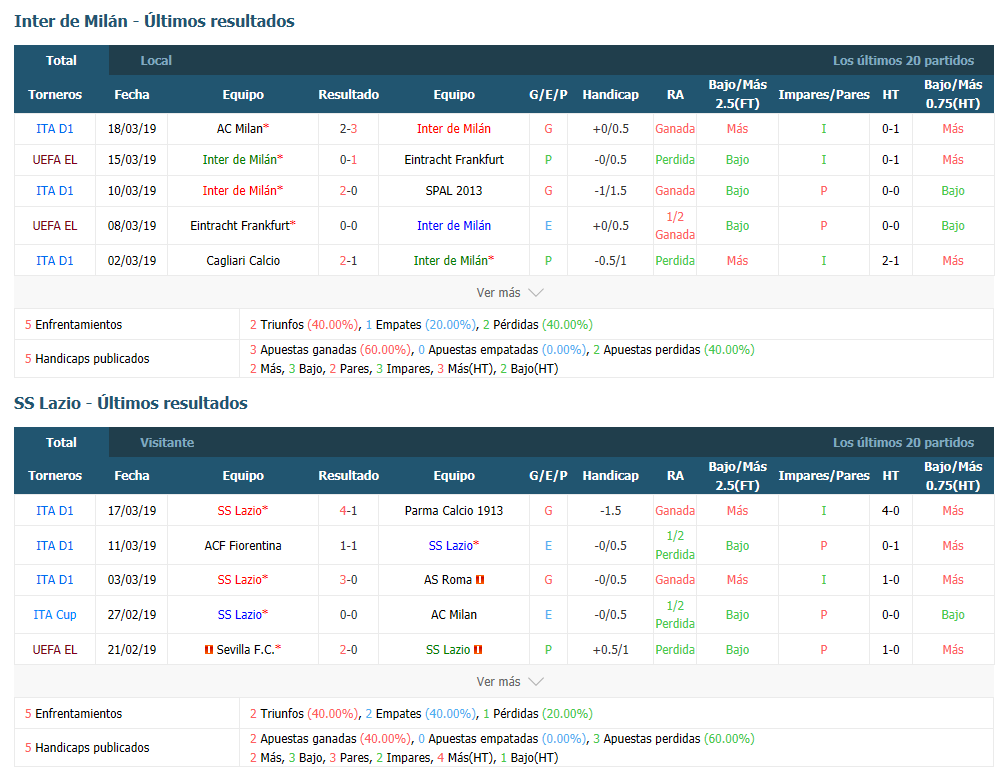Click the ACF Fiorentina team name
The height and width of the screenshot is (772, 1003).
pyautogui.click(x=243, y=546)
